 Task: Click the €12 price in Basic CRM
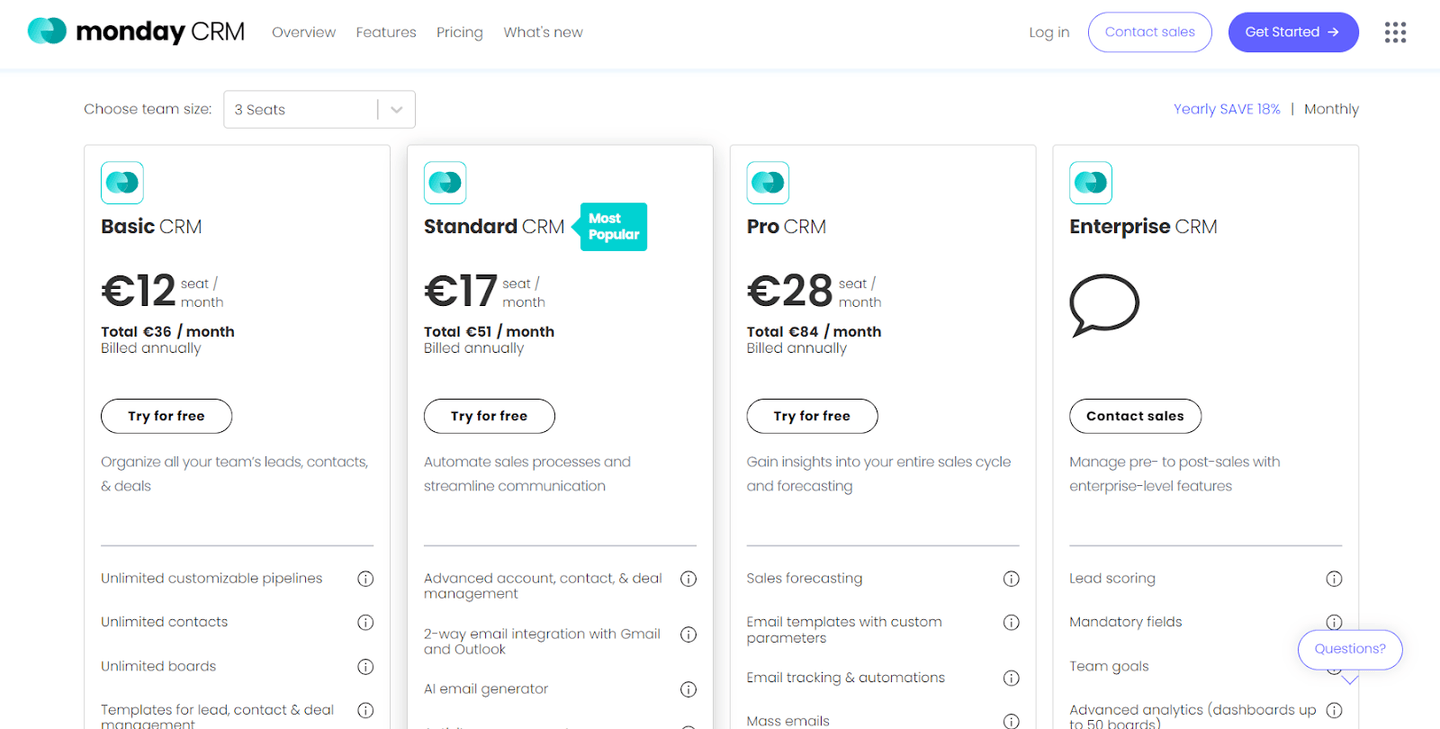[x=139, y=291]
